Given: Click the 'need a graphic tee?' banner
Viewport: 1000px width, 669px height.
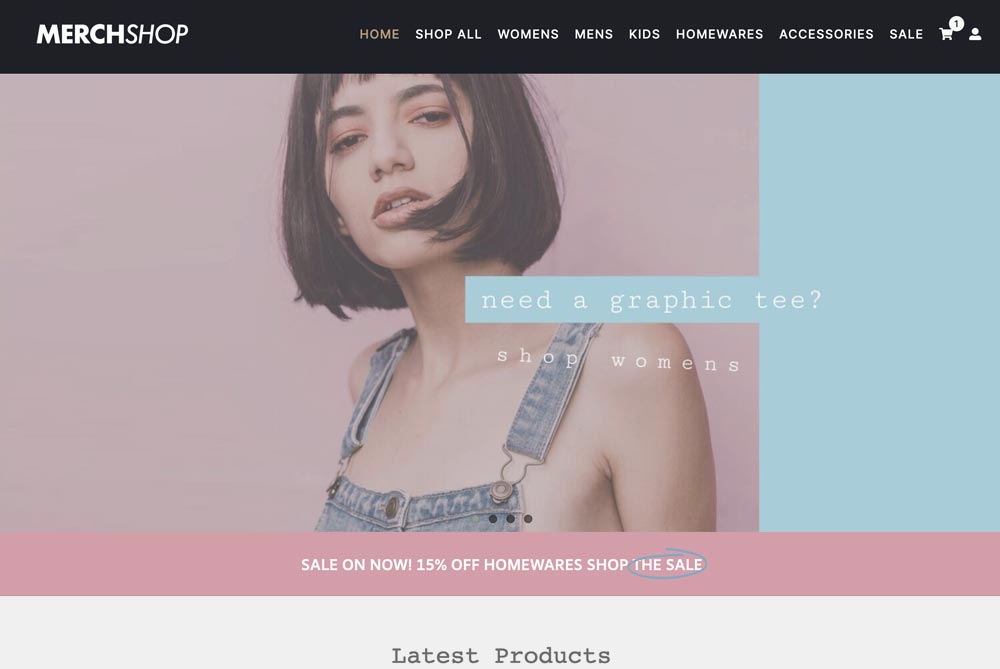Looking at the screenshot, I should (651, 299).
